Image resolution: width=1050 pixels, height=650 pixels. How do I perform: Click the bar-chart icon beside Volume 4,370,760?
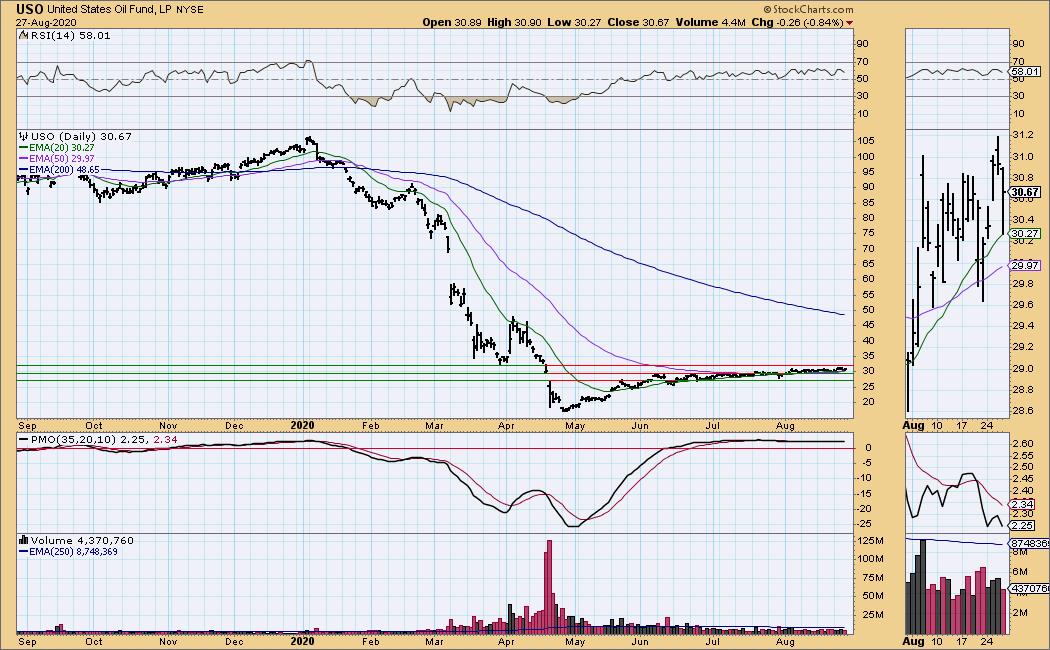pyautogui.click(x=23, y=540)
